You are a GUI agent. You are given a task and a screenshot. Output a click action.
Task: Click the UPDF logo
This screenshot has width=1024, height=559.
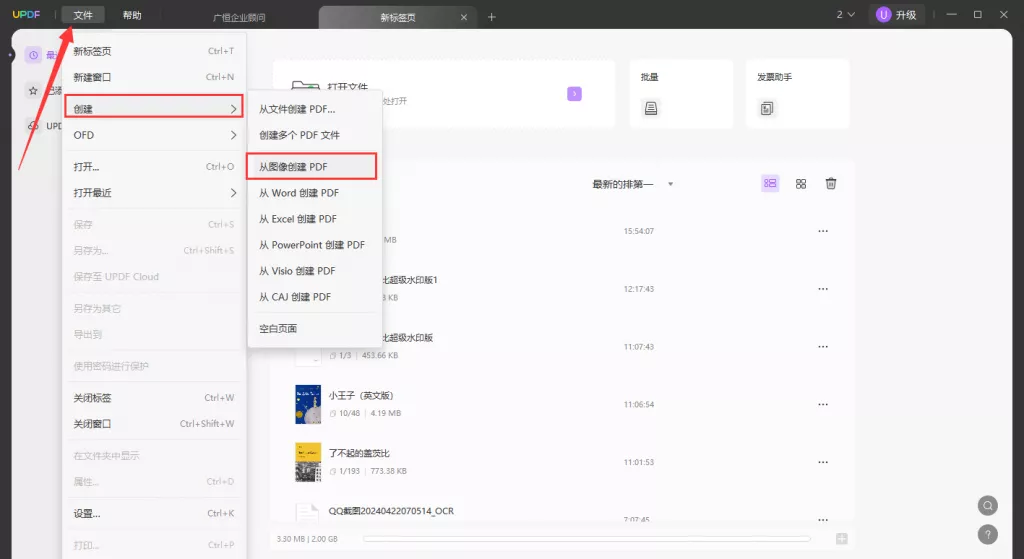tap(26, 14)
